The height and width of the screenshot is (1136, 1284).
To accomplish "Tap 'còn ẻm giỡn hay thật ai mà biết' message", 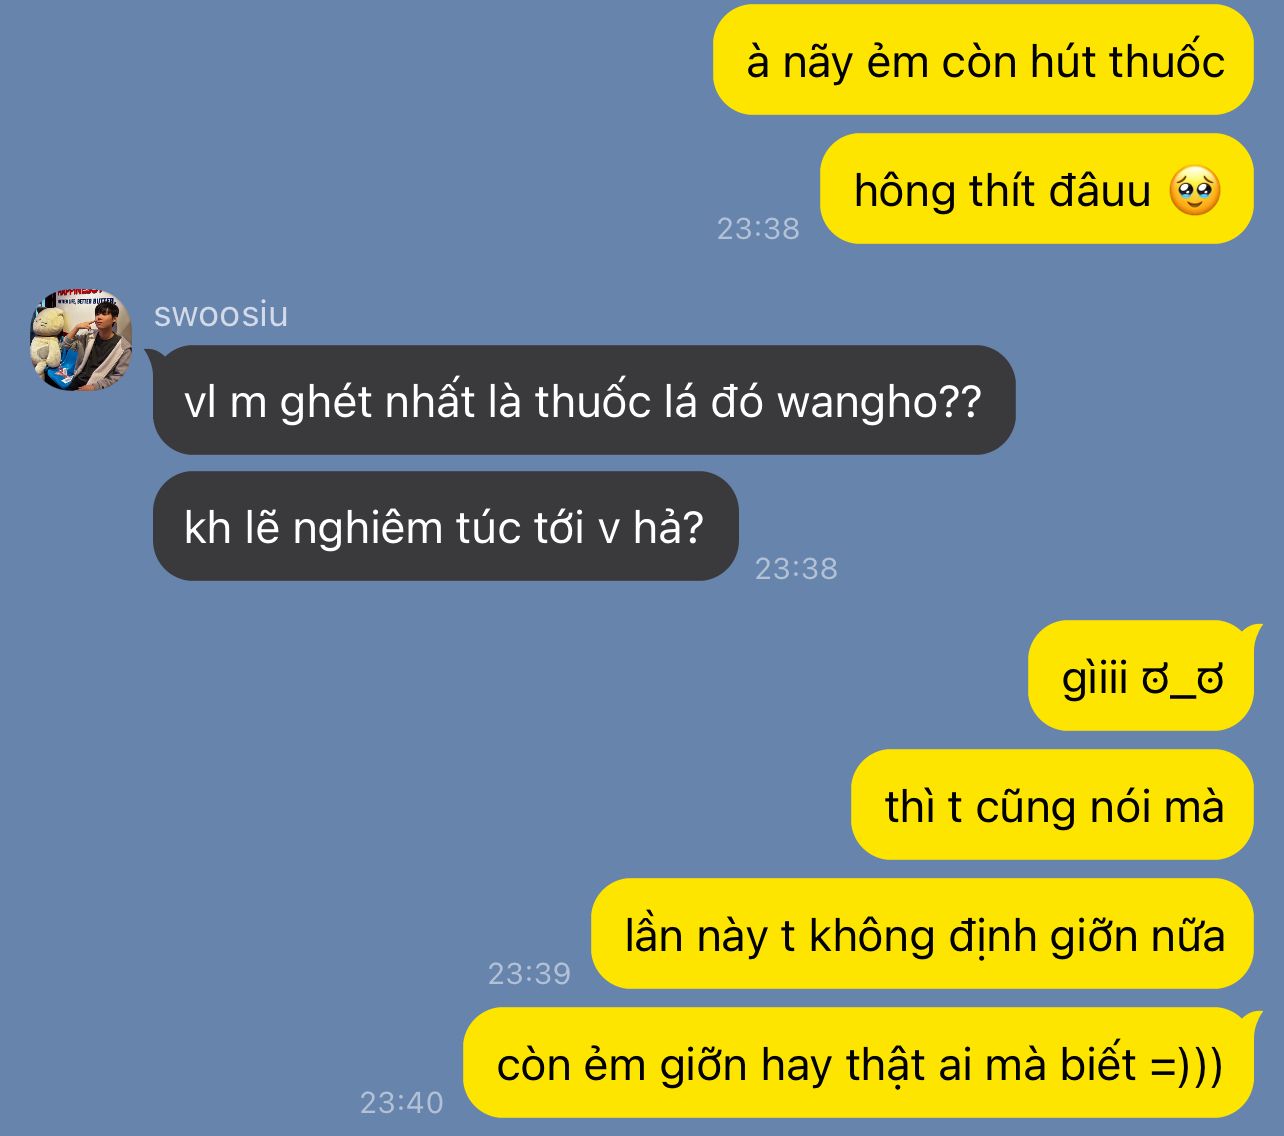I will [858, 1063].
